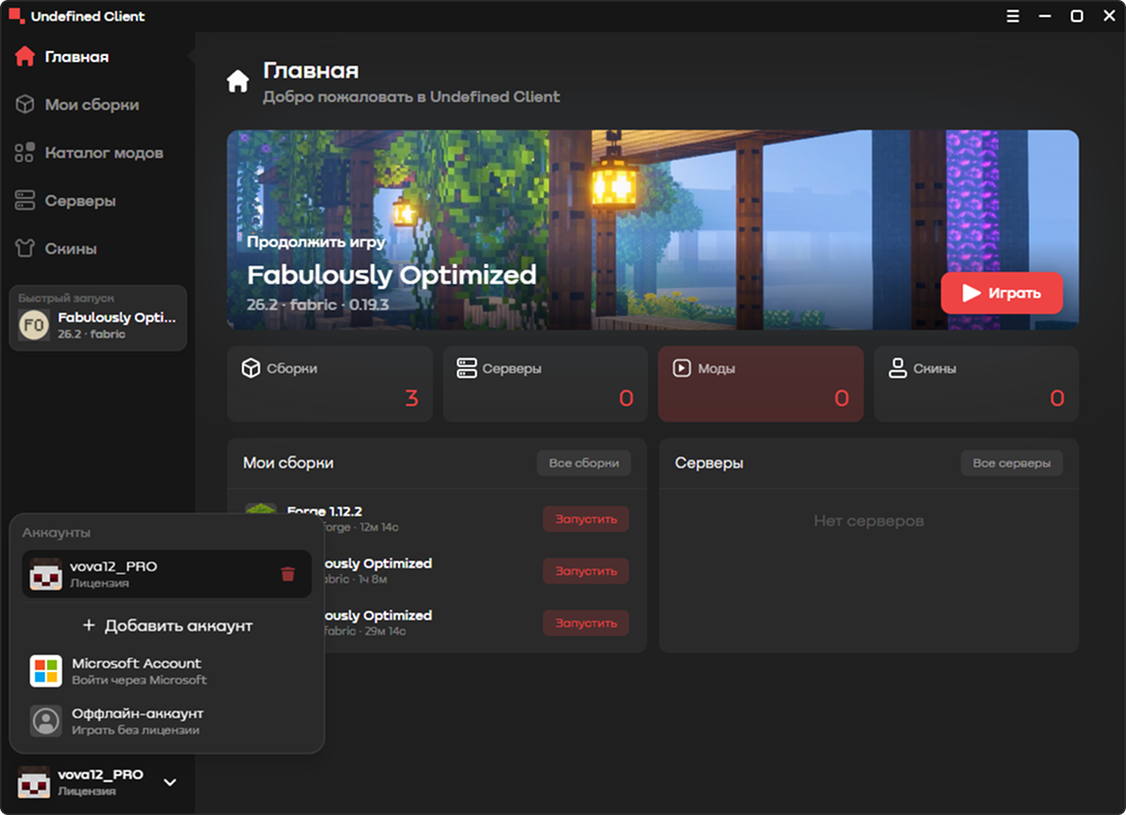Click the cube icon on Сборки card
The width and height of the screenshot is (1126, 815).
(x=251, y=368)
